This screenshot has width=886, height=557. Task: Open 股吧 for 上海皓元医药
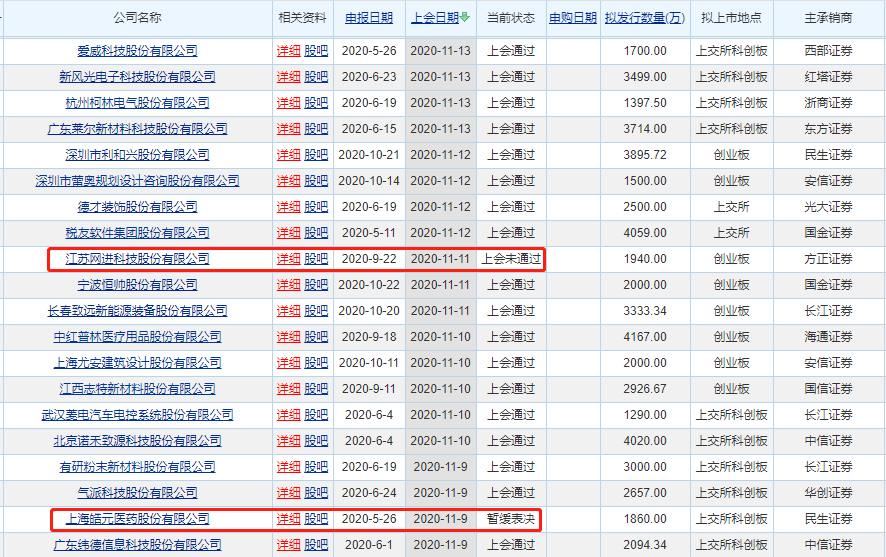pos(316,519)
